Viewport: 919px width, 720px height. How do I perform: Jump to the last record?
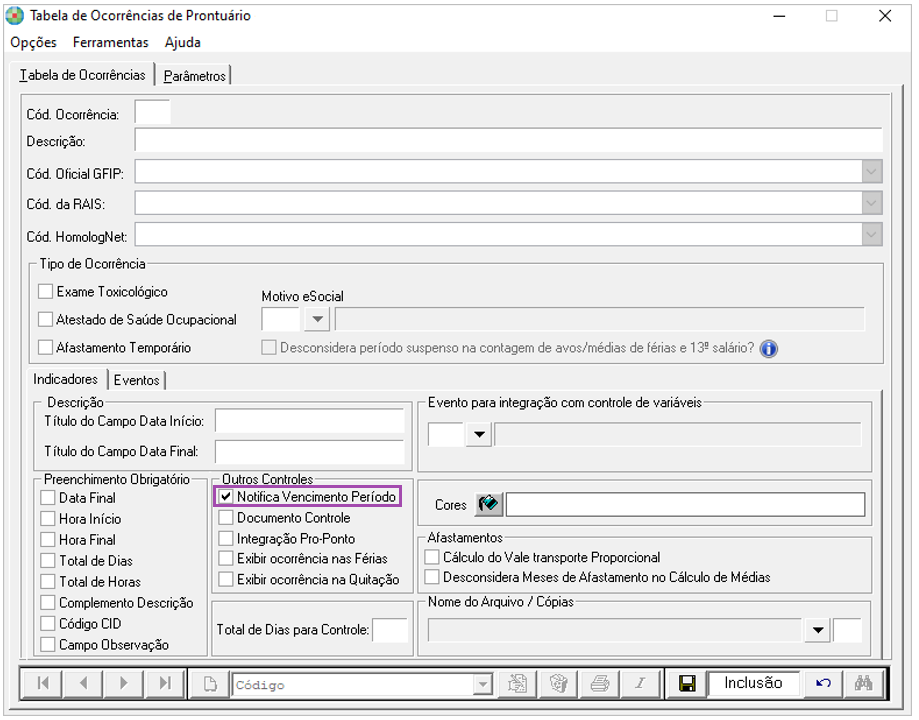[x=165, y=683]
